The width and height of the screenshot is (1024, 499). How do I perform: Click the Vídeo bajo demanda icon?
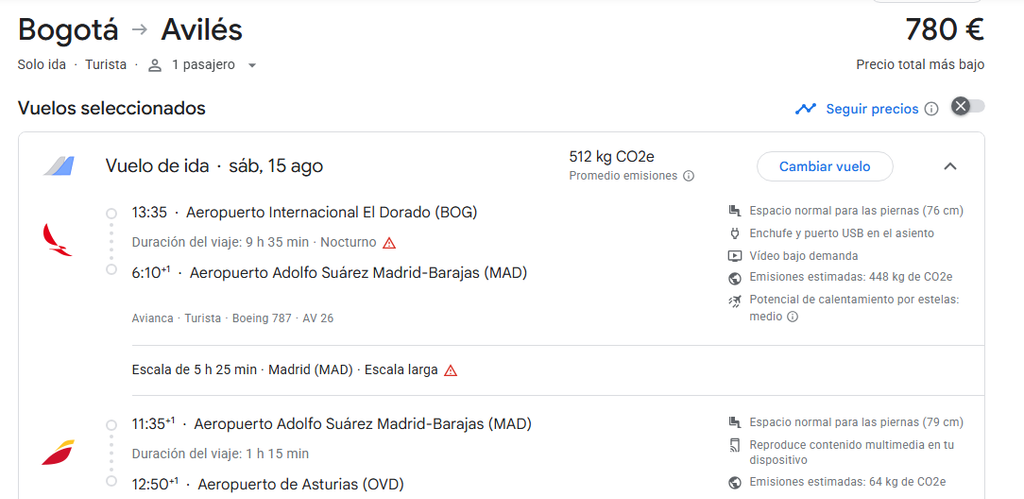point(735,256)
